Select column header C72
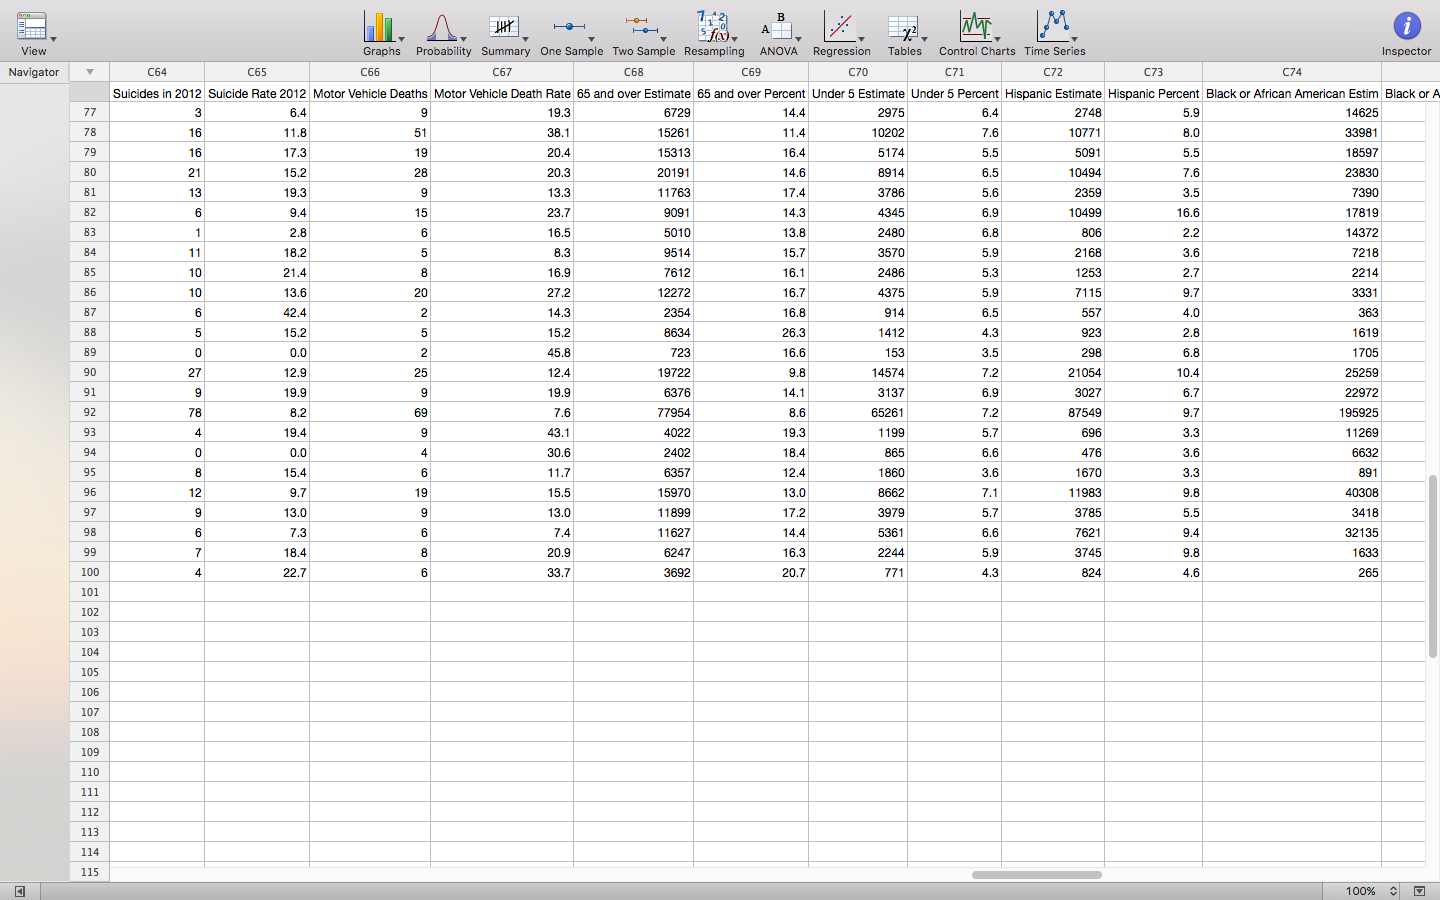 (x=1053, y=72)
